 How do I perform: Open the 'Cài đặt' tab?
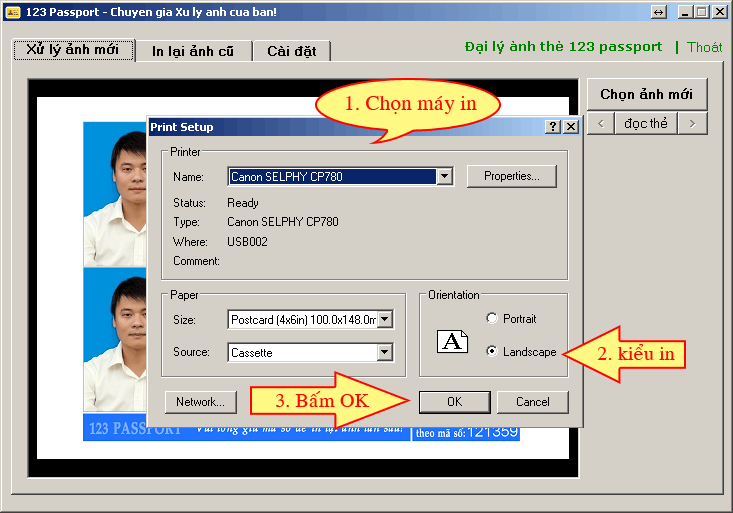click(x=291, y=51)
